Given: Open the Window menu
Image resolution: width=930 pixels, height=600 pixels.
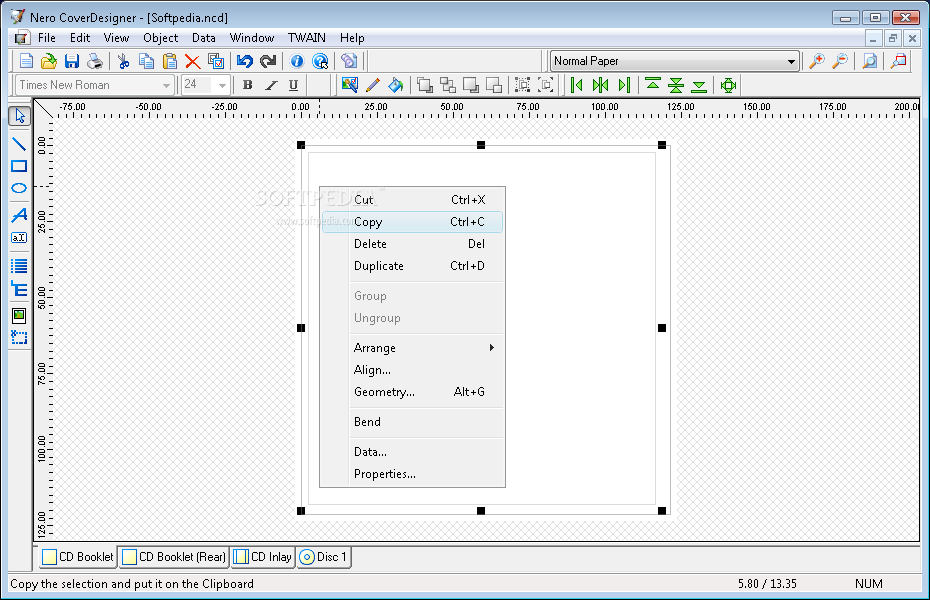Looking at the screenshot, I should click(252, 38).
